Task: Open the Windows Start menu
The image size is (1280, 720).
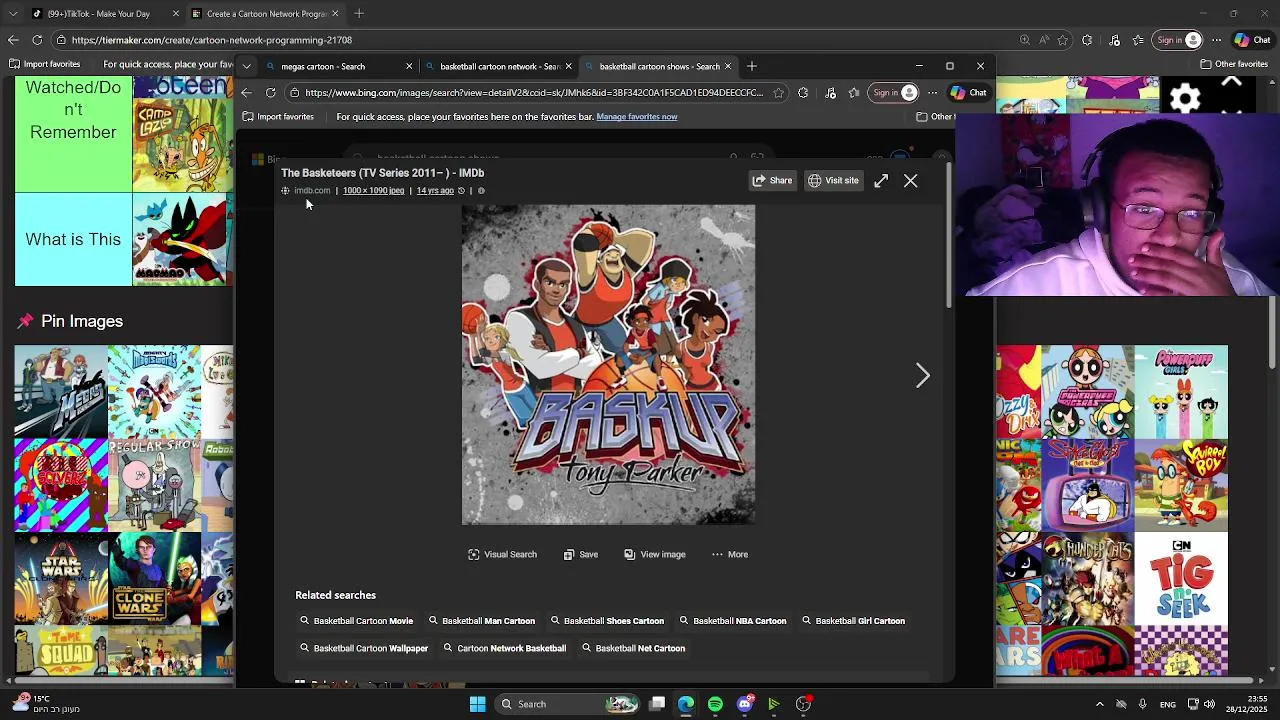Action: (477, 704)
